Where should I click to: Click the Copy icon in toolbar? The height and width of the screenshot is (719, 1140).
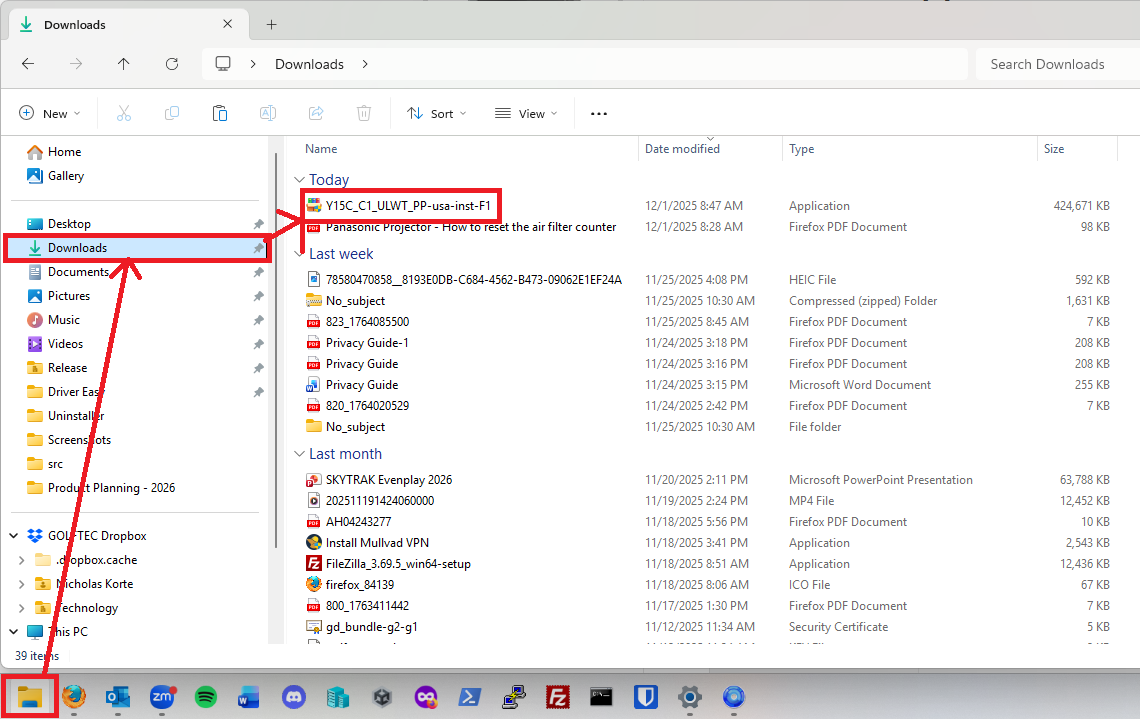click(172, 113)
